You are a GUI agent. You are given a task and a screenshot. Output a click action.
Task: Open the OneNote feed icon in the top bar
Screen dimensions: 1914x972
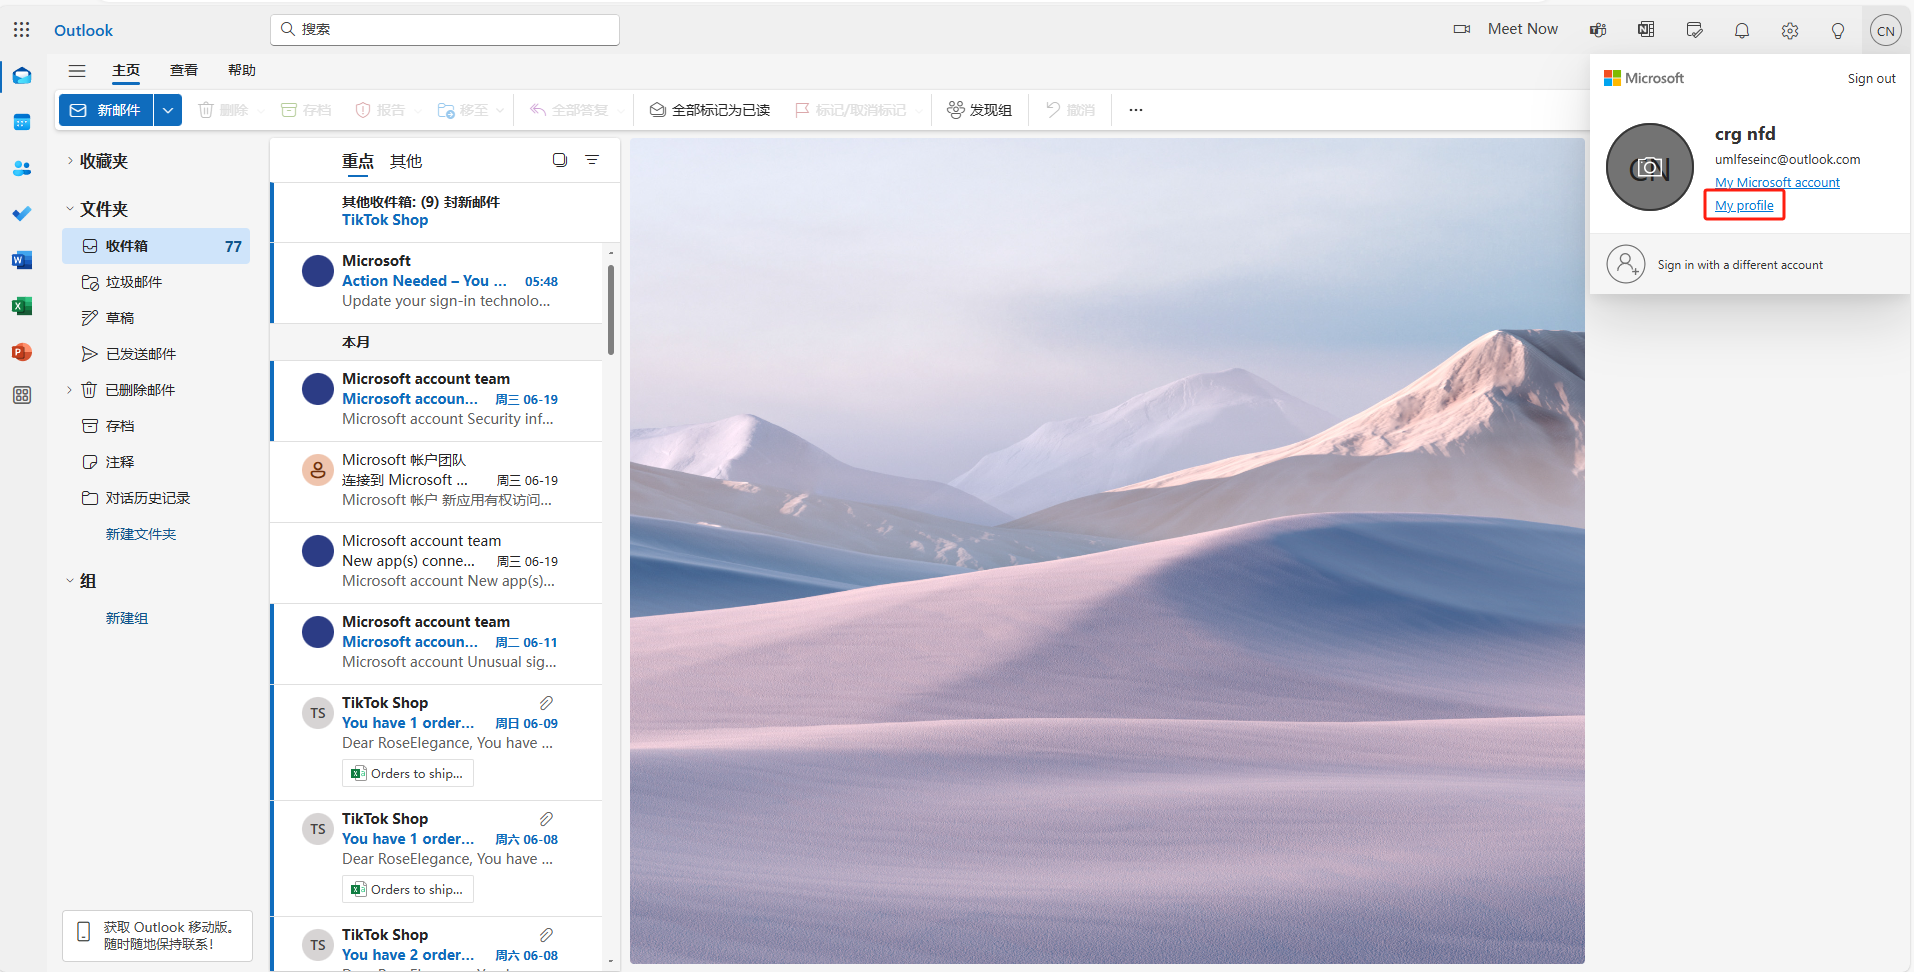[1646, 30]
